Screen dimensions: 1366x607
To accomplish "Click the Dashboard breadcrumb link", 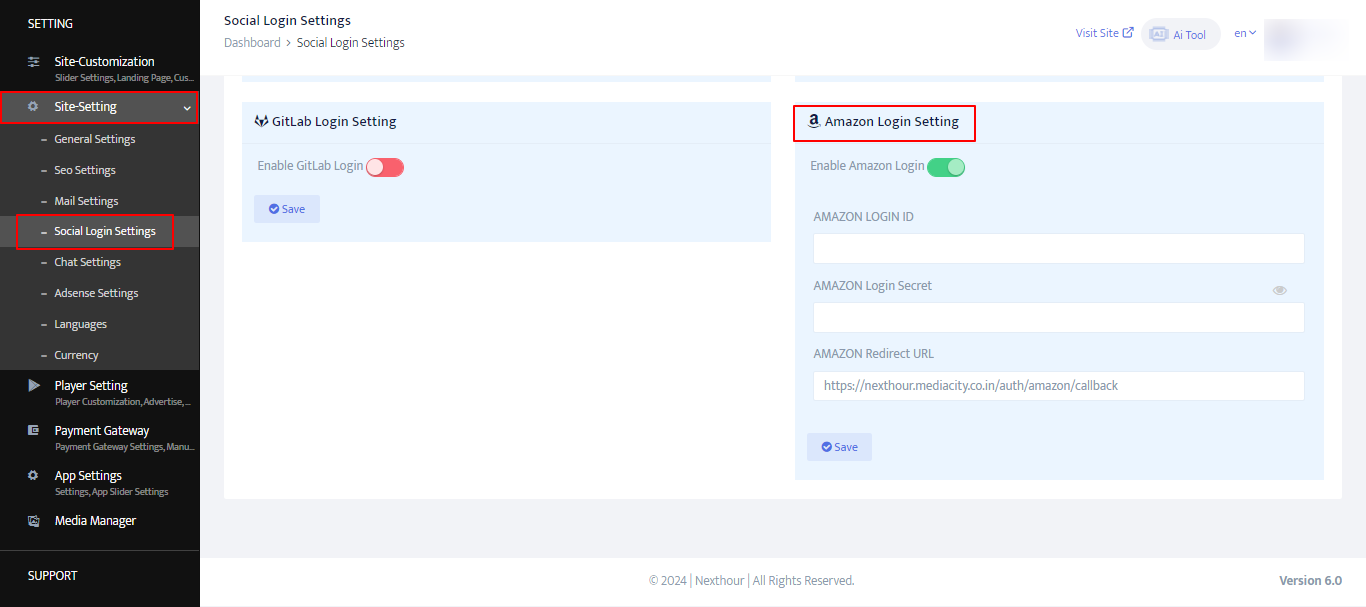I will (x=252, y=43).
